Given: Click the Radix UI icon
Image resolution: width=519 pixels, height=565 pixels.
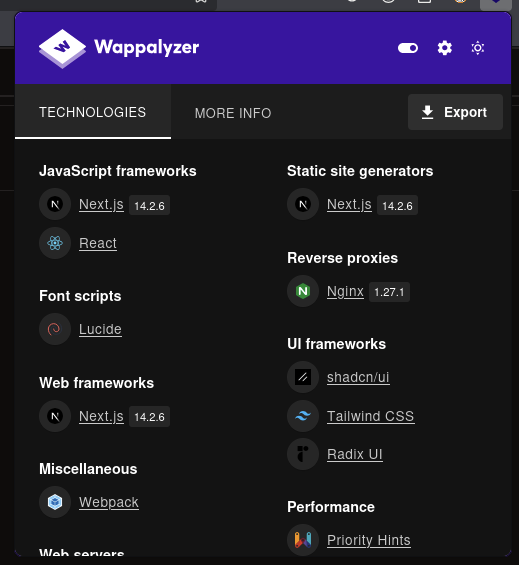Looking at the screenshot, I should coord(303,454).
